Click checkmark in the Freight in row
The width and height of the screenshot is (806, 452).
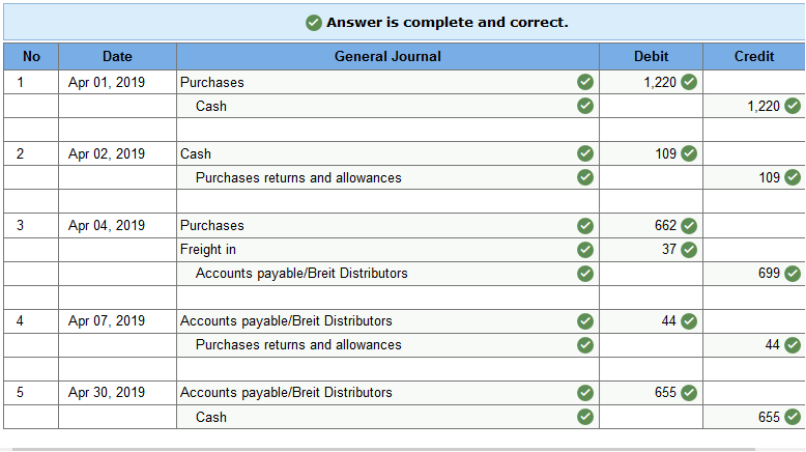point(585,249)
